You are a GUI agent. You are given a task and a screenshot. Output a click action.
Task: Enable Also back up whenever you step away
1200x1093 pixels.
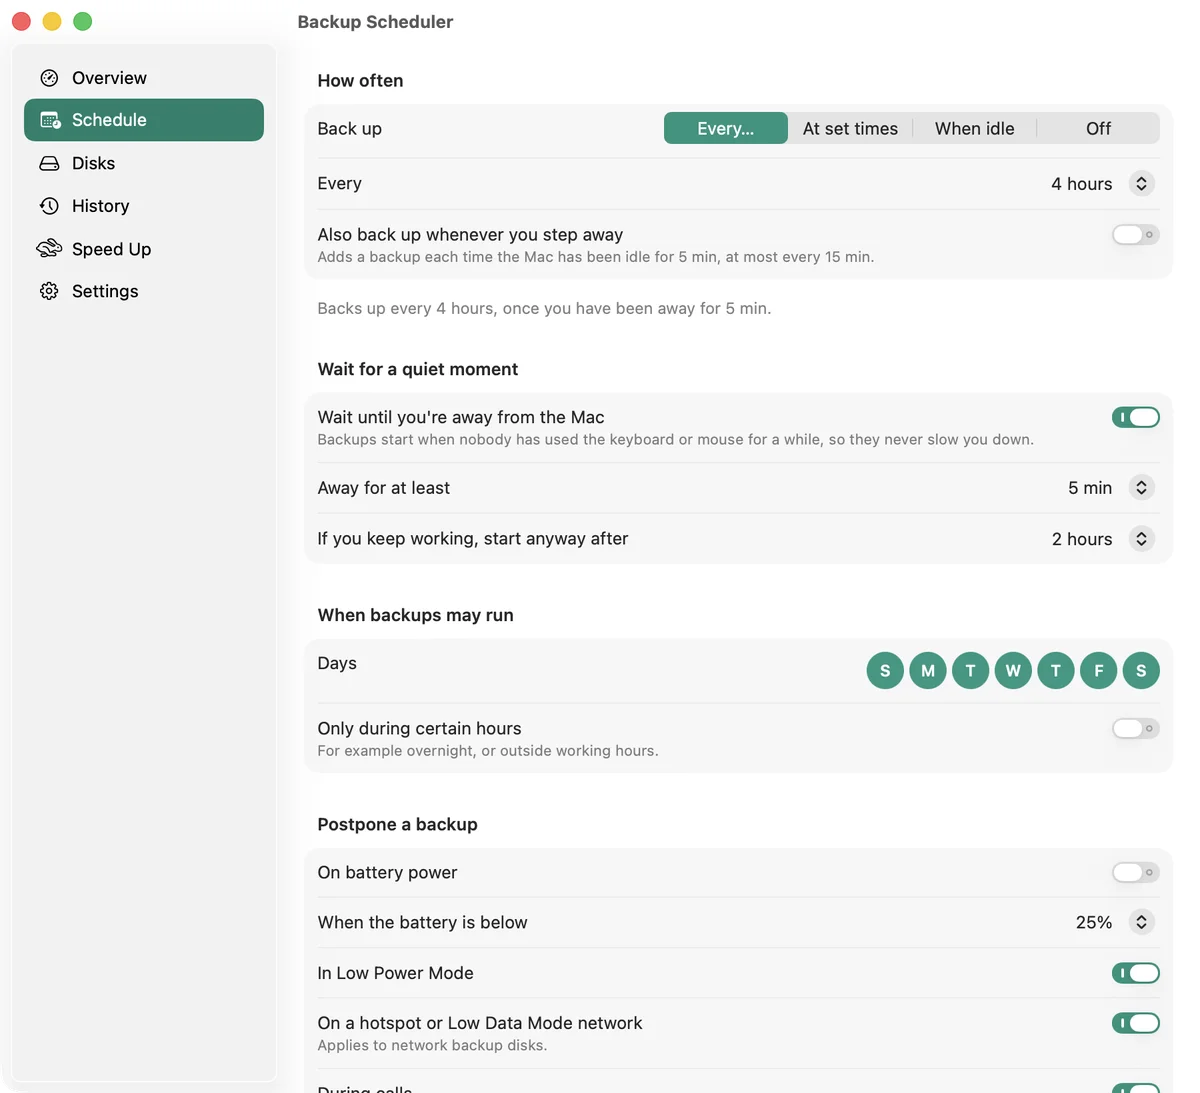(1135, 235)
